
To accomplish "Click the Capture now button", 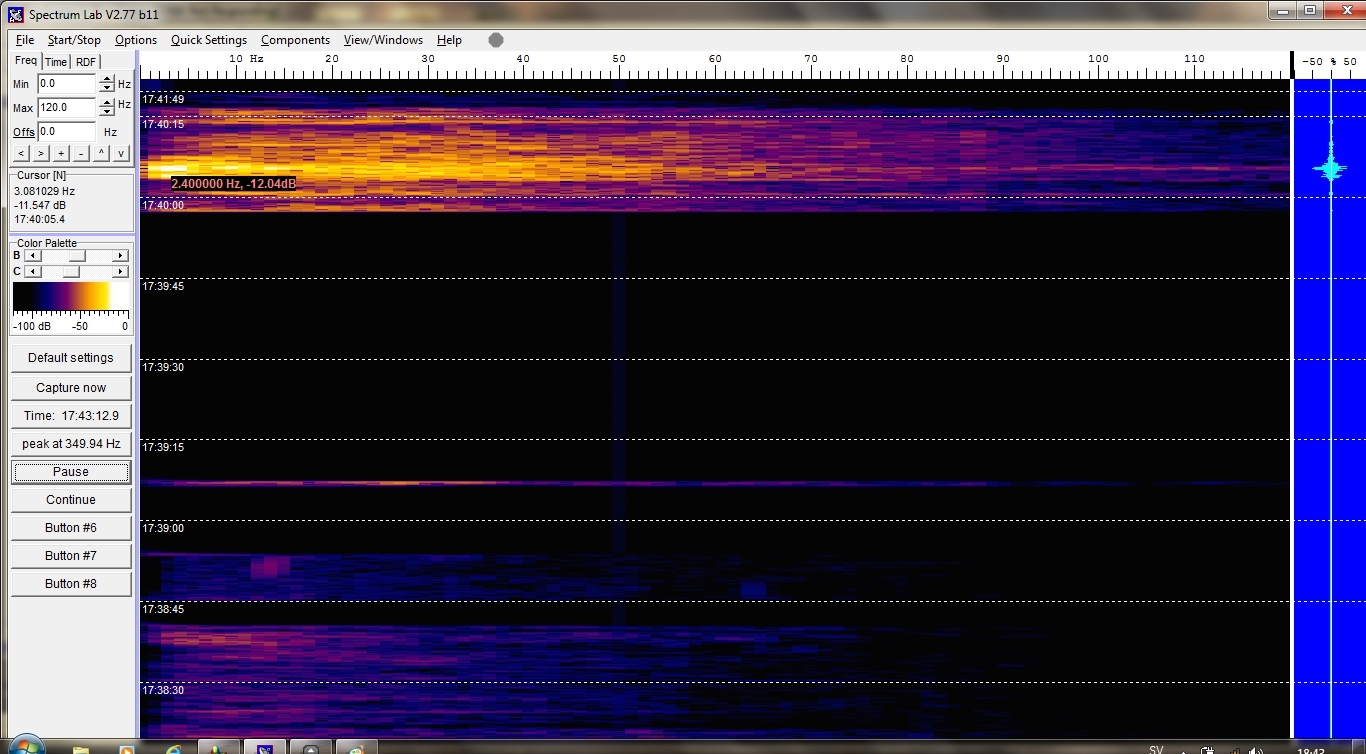I will click(x=71, y=388).
